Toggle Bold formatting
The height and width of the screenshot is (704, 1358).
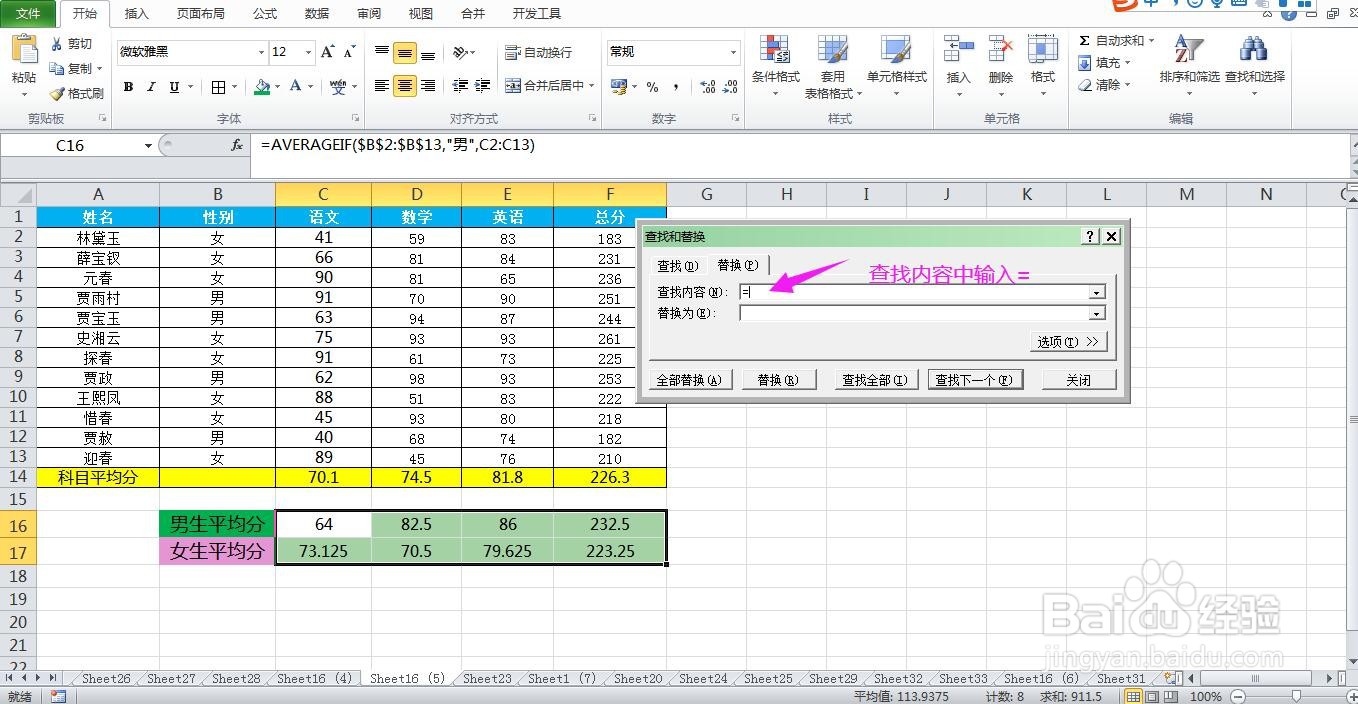[x=128, y=87]
